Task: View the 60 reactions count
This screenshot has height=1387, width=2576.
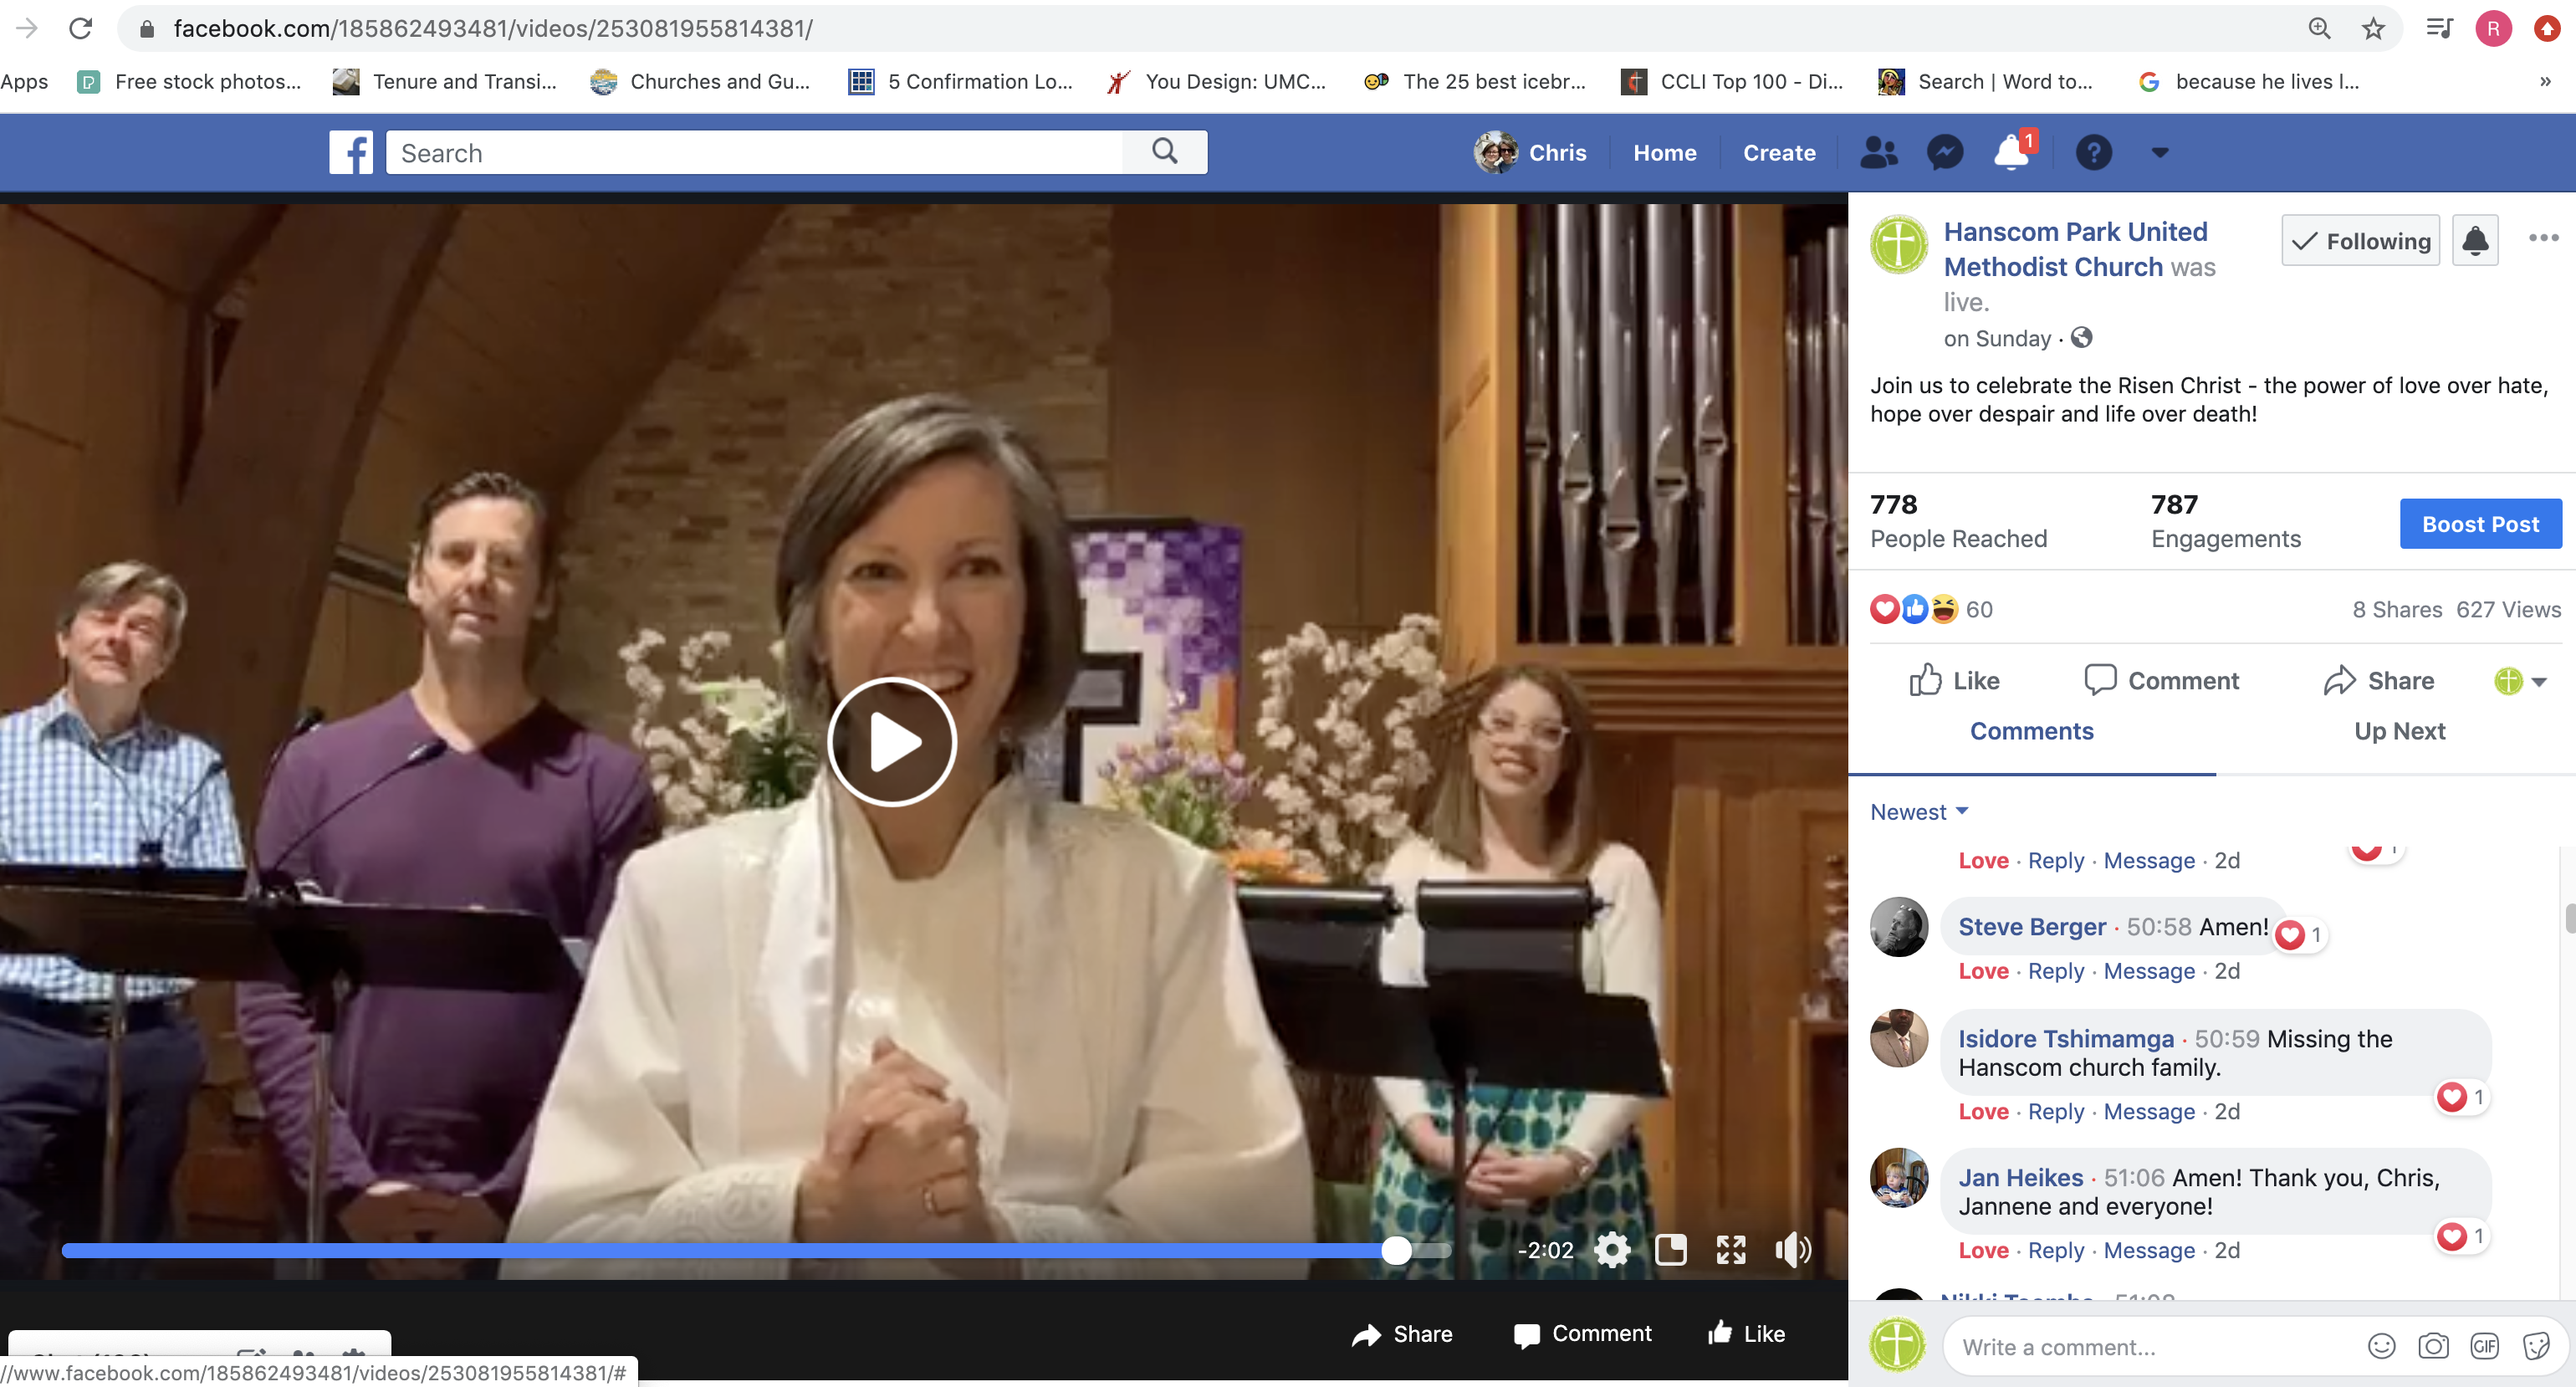Action: click(x=1979, y=609)
